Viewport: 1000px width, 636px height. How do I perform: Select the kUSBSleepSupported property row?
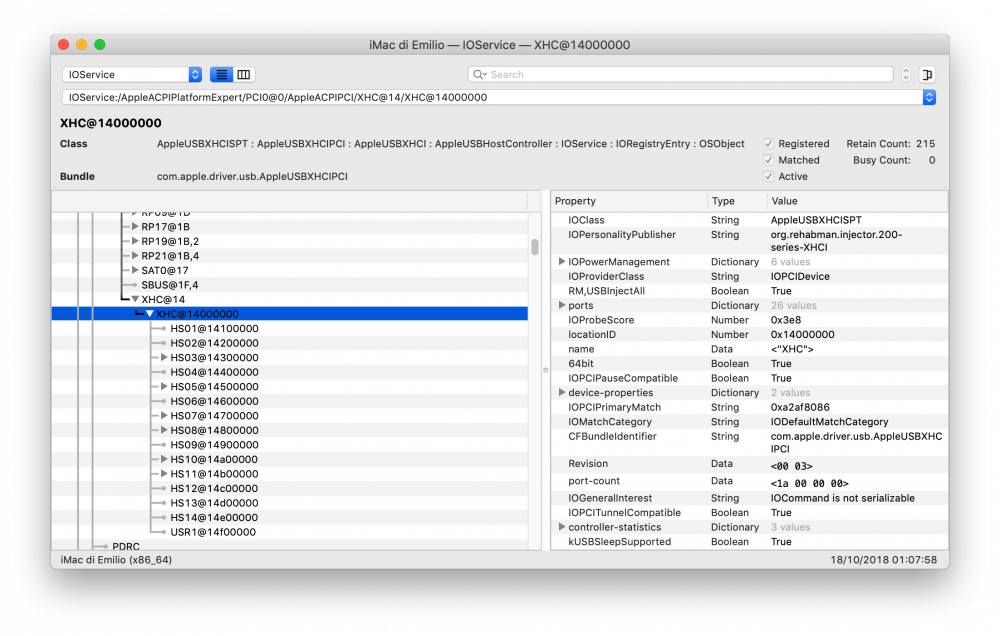[x=749, y=542]
